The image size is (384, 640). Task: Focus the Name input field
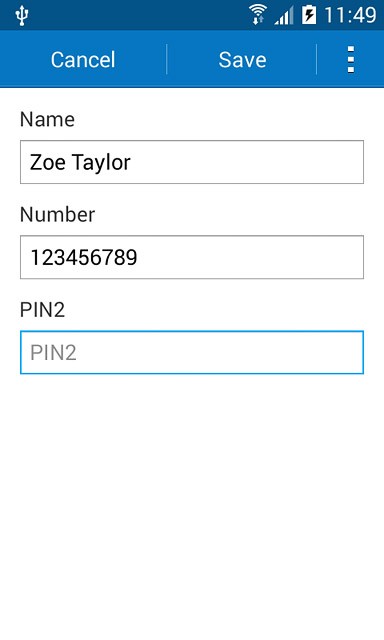click(192, 162)
